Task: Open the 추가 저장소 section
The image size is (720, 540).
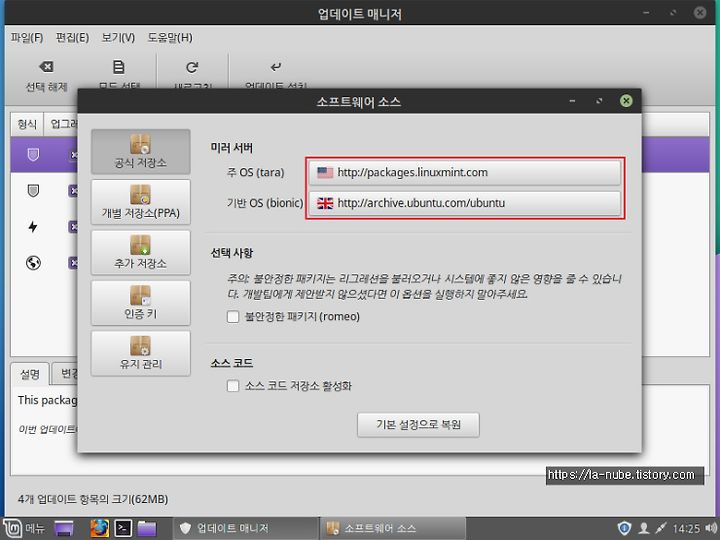Action: (141, 253)
